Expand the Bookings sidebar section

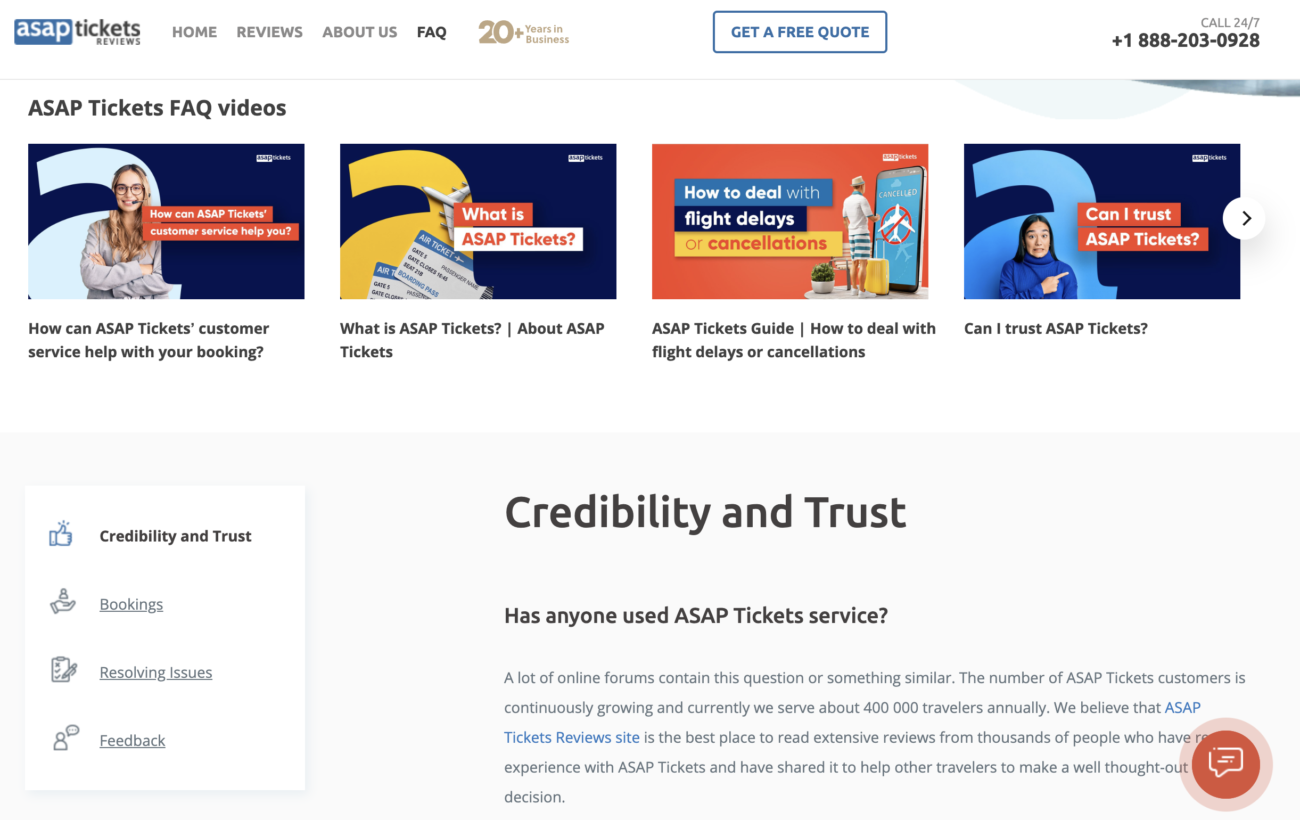(131, 604)
